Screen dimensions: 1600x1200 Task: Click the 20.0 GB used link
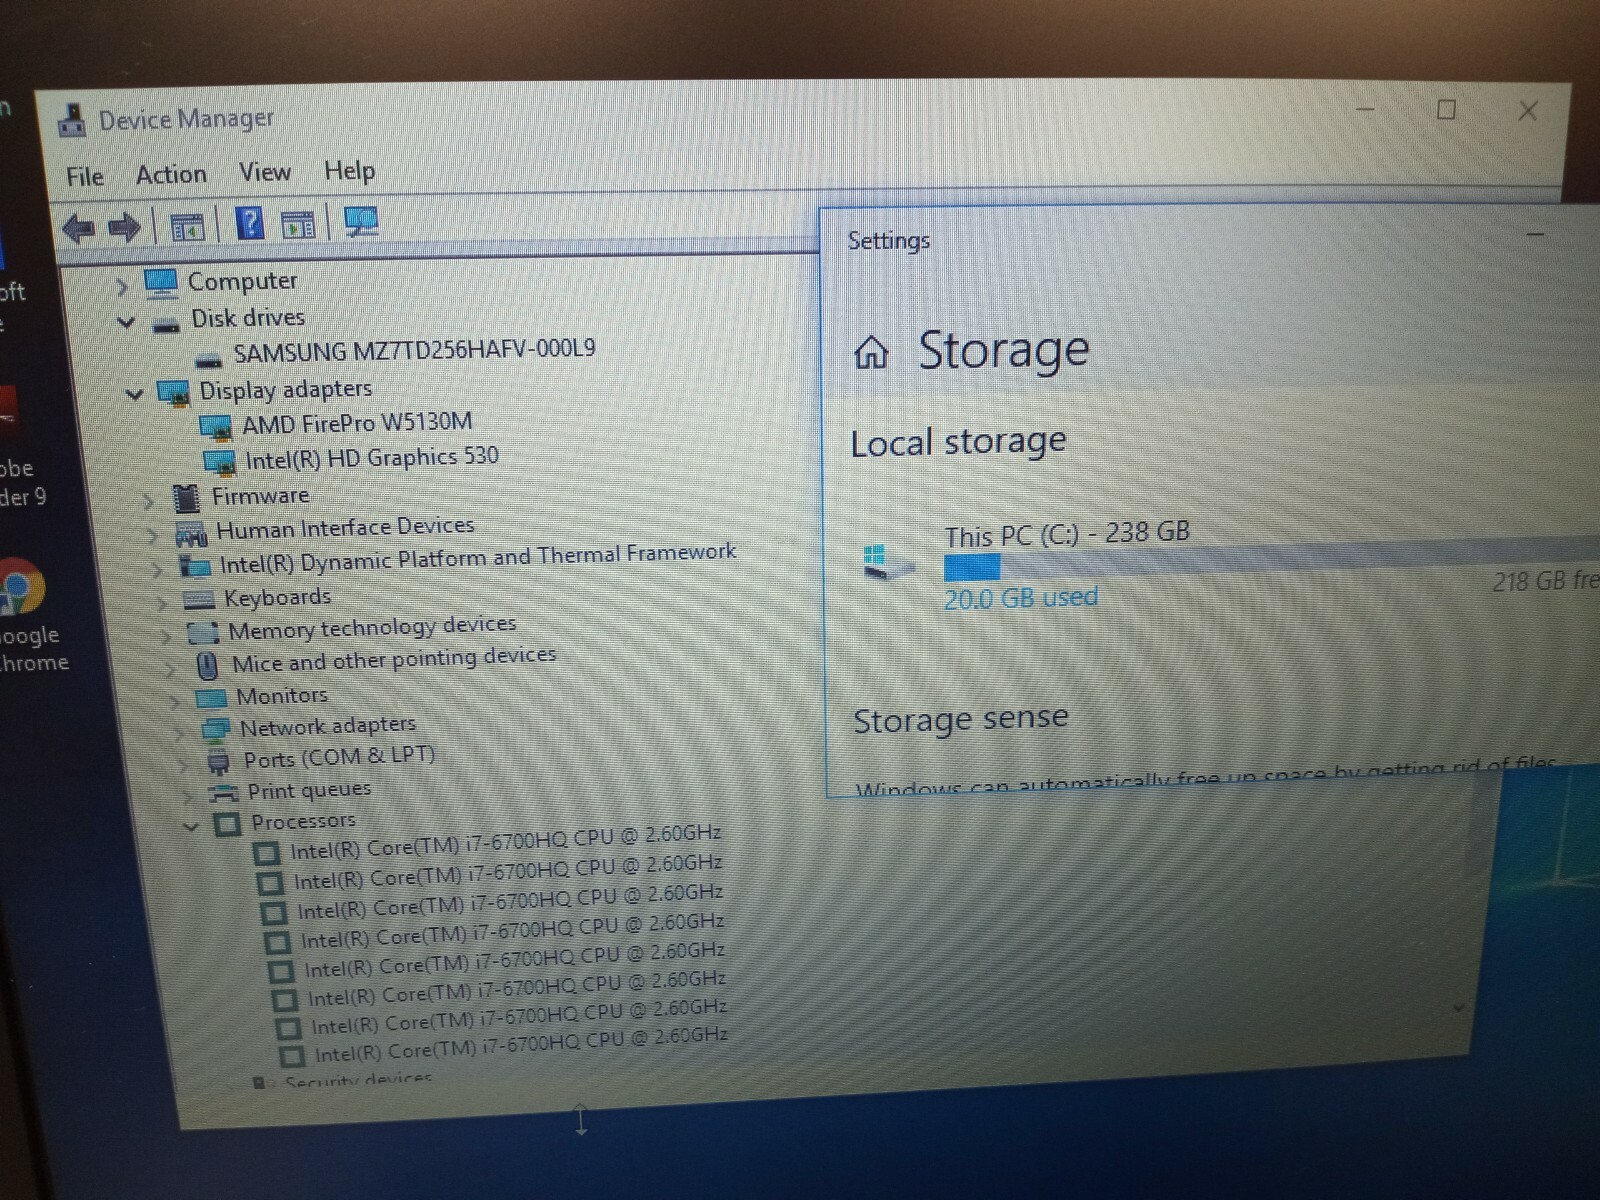[1021, 599]
